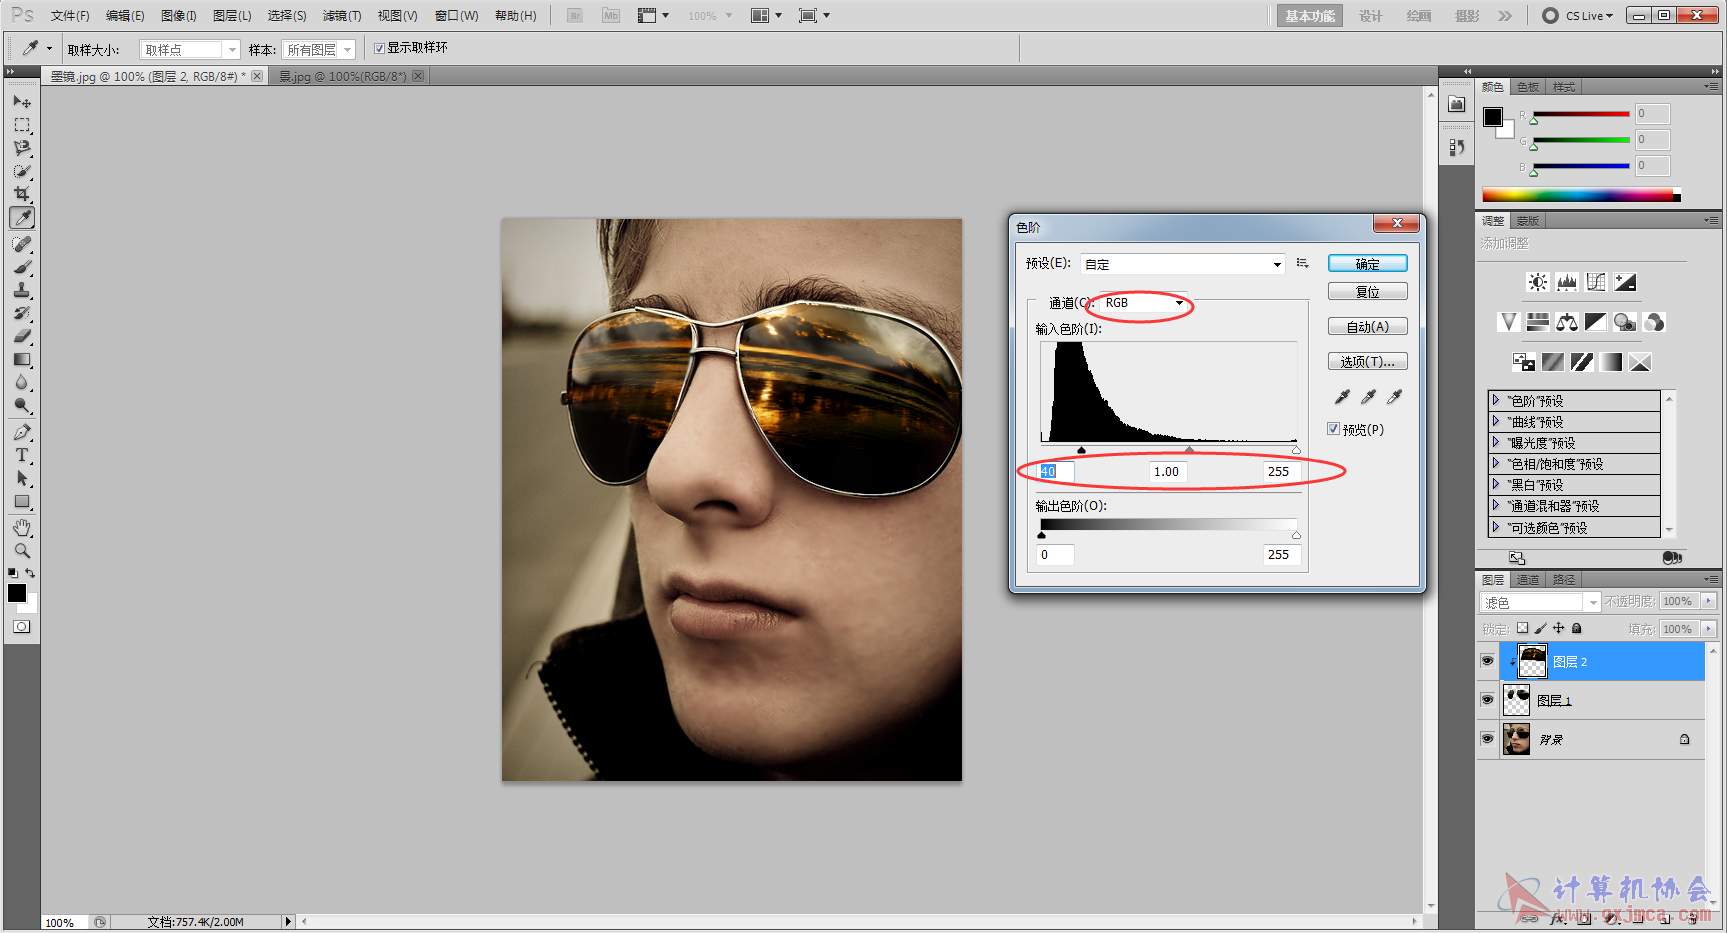Click 确定 to confirm Levels

1367,264
